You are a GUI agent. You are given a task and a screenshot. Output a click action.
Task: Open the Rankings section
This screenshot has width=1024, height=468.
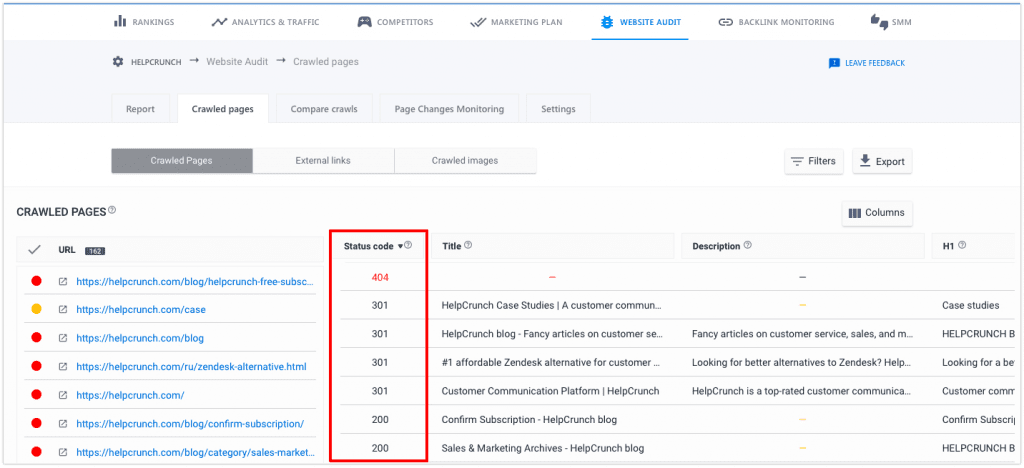144,22
